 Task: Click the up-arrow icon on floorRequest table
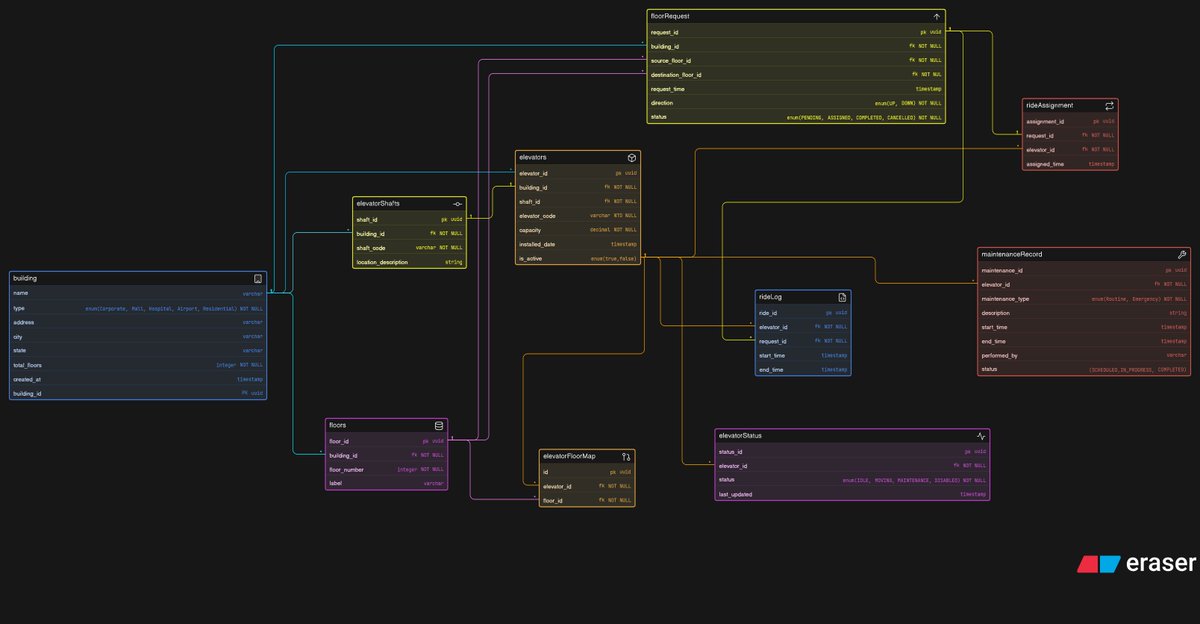coord(937,17)
